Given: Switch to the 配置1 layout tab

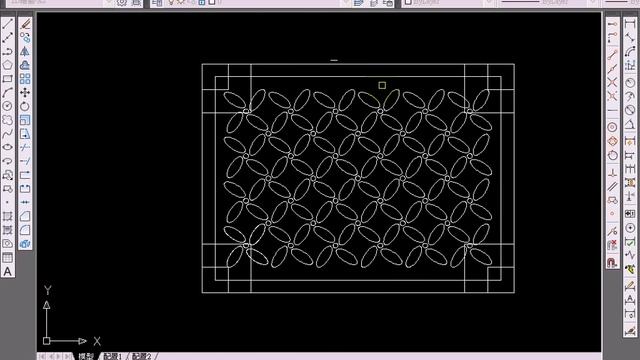Looking at the screenshot, I should pyautogui.click(x=113, y=356).
